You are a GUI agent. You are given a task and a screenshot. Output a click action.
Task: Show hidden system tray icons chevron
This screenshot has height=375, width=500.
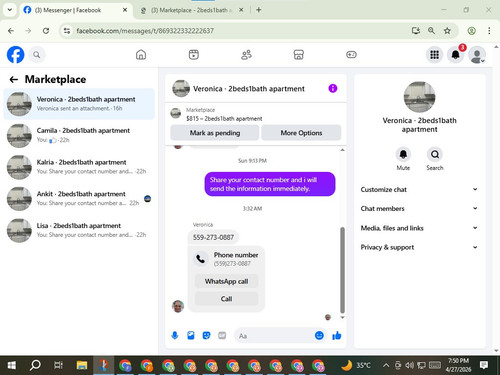pyautogui.click(x=386, y=365)
